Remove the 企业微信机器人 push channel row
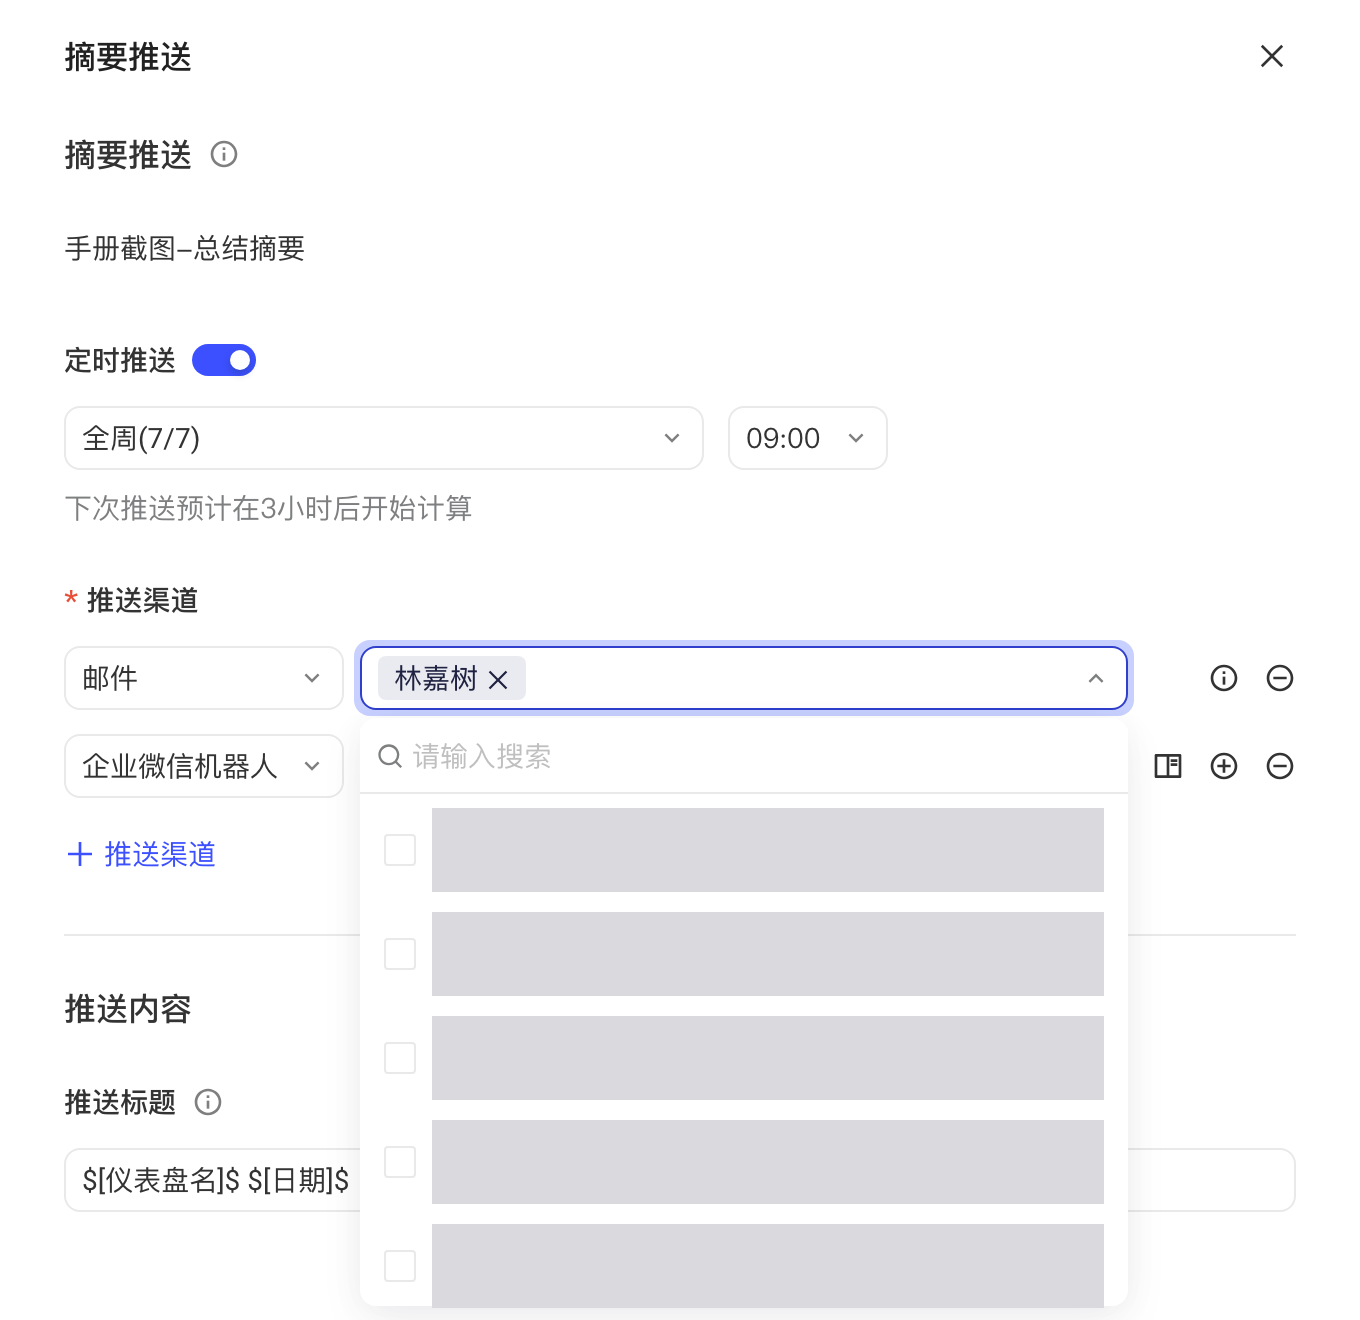Image resolution: width=1360 pixels, height=1320 pixels. click(x=1280, y=766)
